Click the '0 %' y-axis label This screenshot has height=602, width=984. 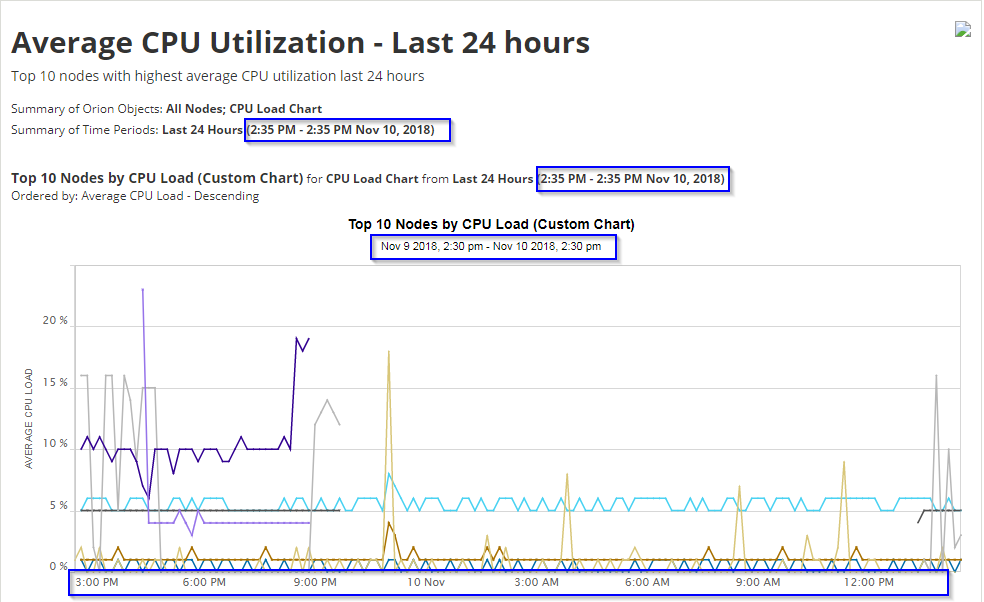[58, 566]
